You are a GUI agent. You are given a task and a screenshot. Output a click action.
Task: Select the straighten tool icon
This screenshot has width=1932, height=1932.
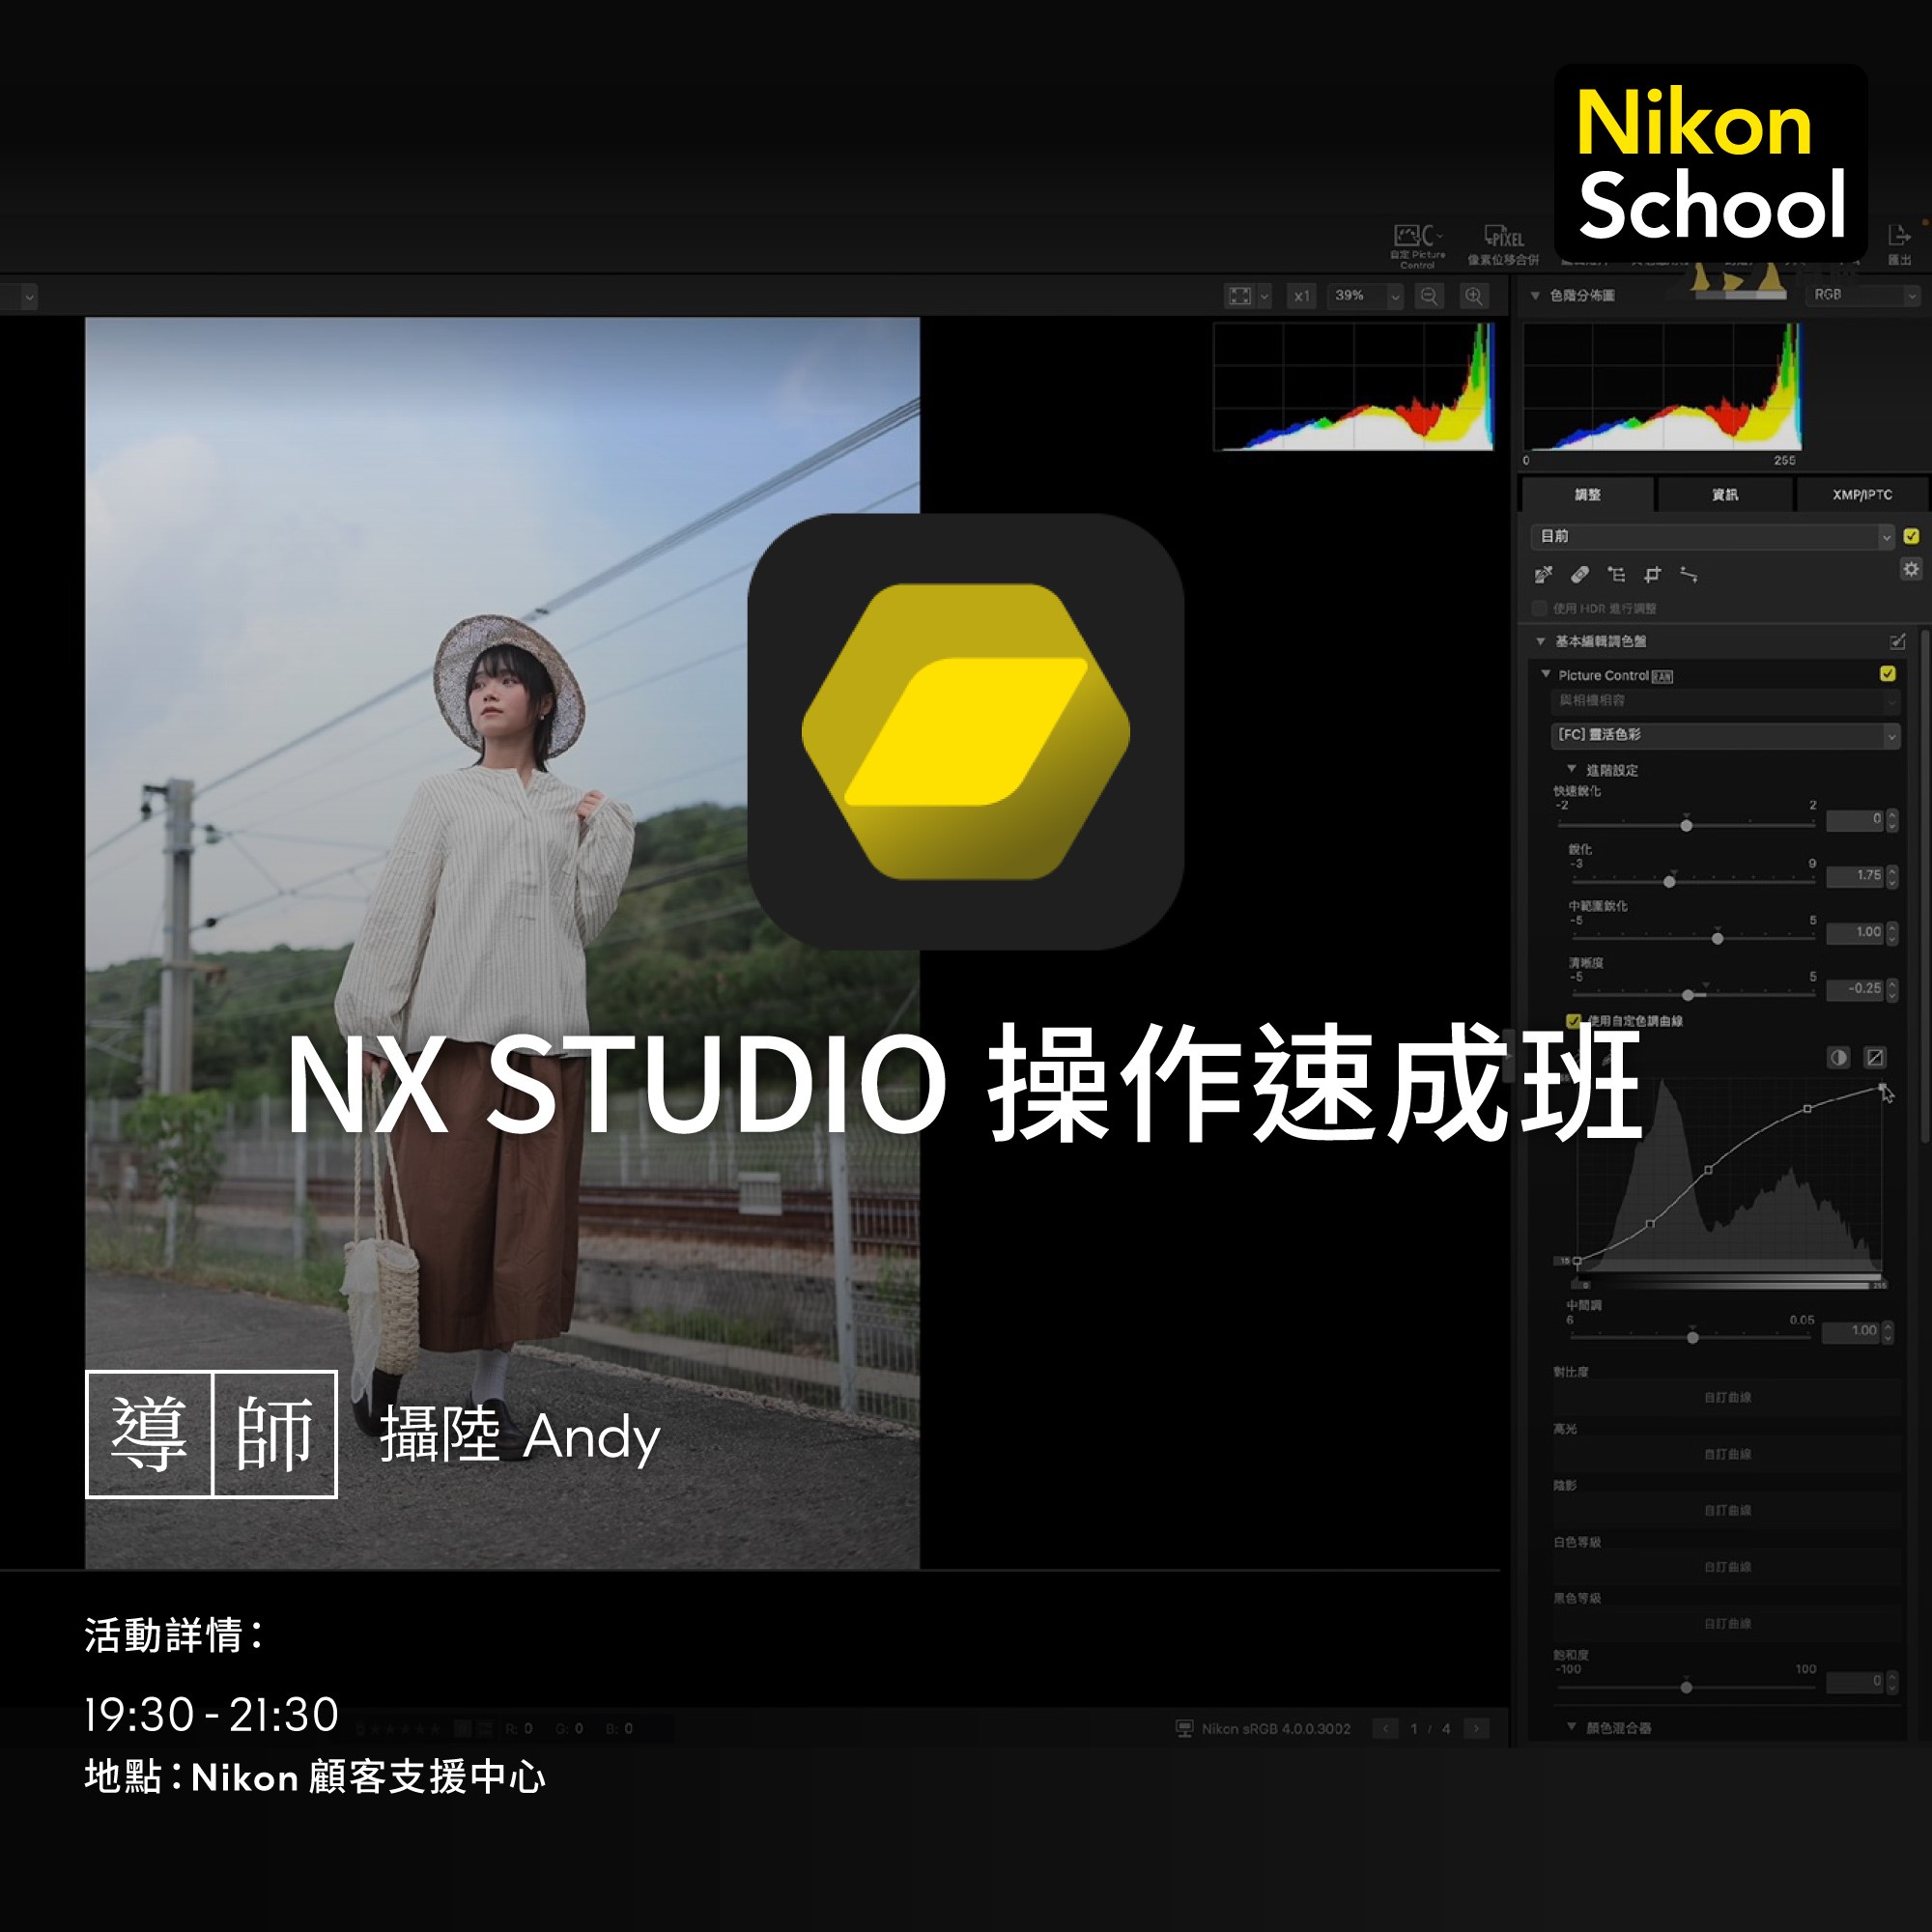pyautogui.click(x=1689, y=574)
